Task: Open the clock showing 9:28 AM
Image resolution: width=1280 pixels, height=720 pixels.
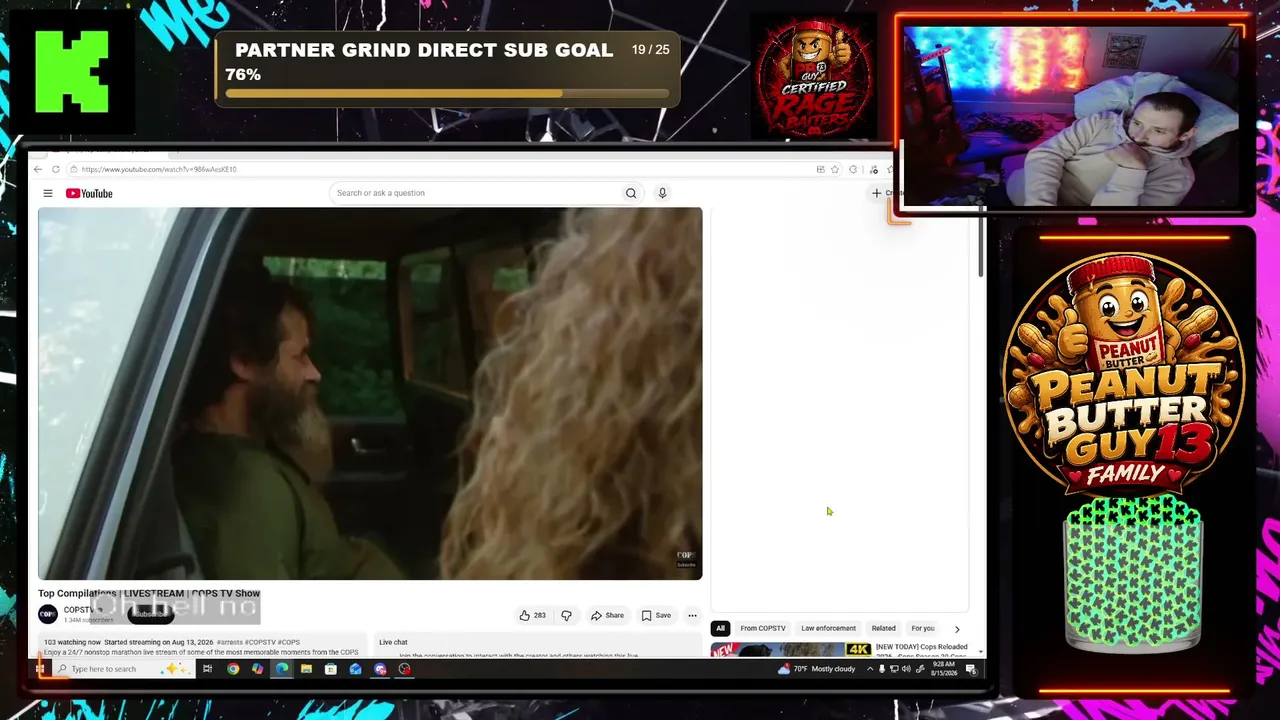Action: pos(944,669)
